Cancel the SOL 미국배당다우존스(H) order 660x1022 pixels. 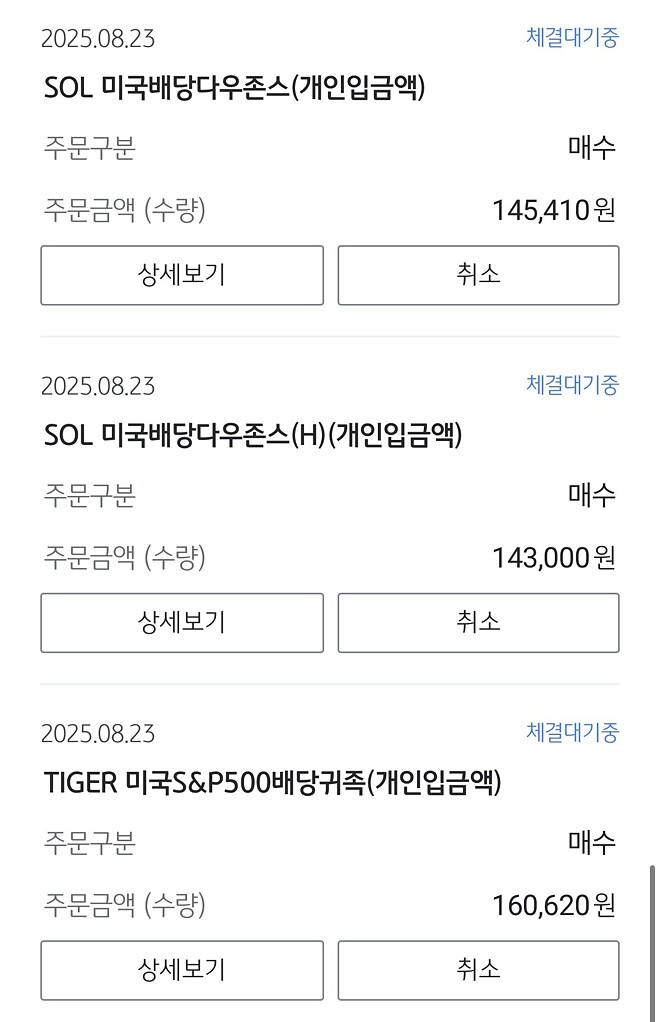478,622
